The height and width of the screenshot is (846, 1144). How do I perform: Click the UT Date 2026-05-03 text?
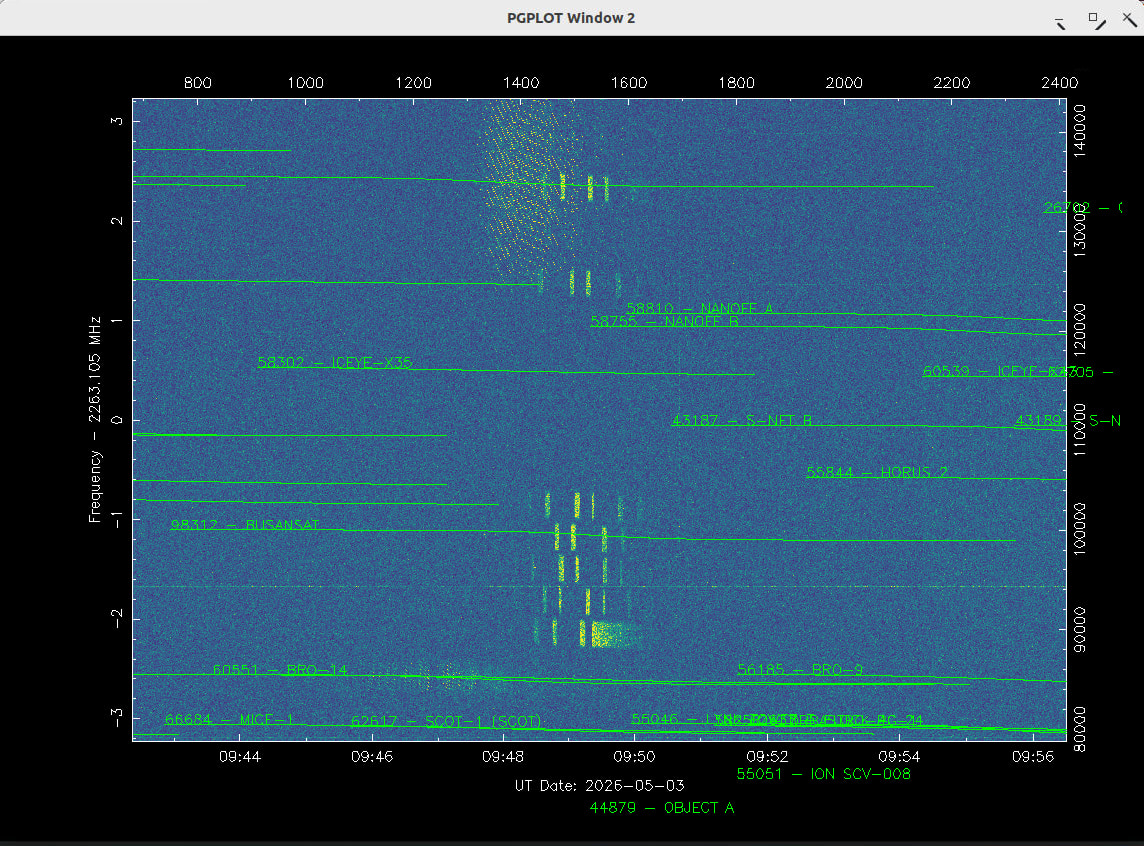(600, 786)
